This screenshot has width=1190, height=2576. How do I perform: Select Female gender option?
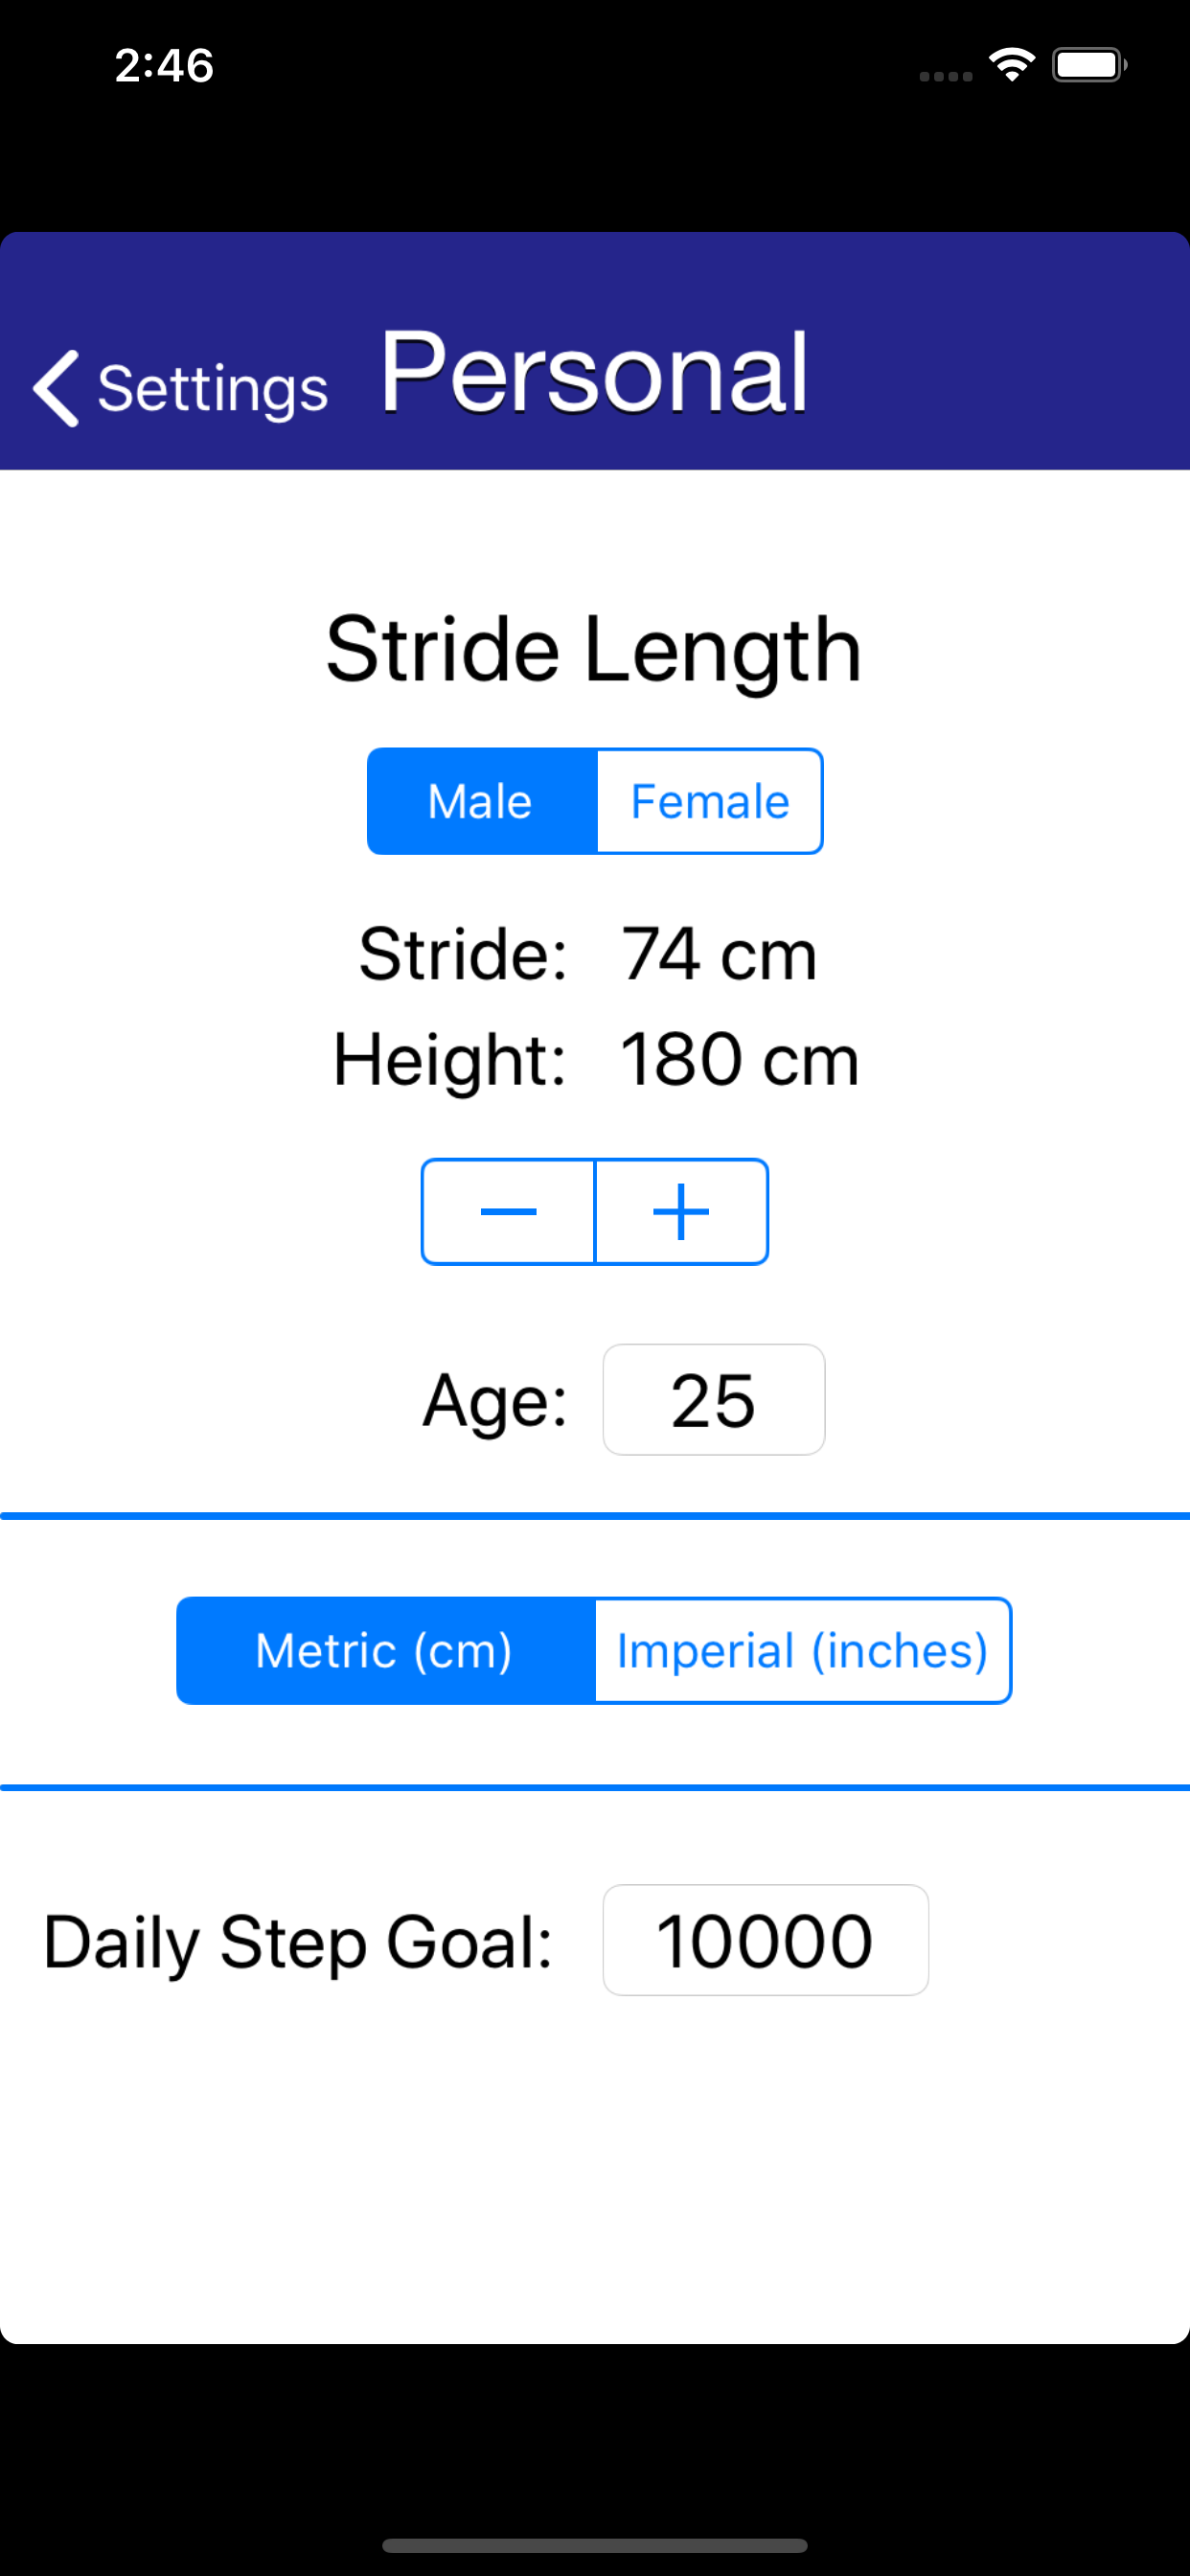coord(709,800)
